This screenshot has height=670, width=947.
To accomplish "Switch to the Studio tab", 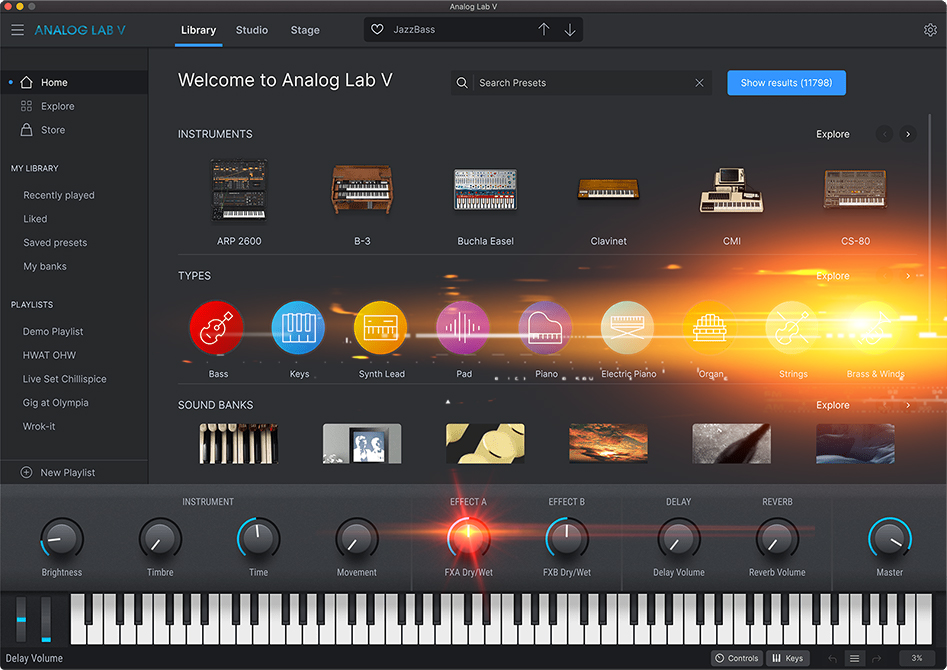I will point(252,30).
